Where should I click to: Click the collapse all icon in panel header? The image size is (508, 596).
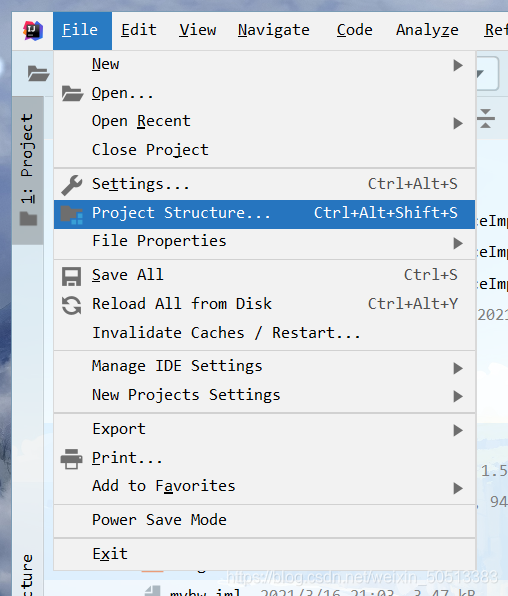pyautogui.click(x=486, y=118)
